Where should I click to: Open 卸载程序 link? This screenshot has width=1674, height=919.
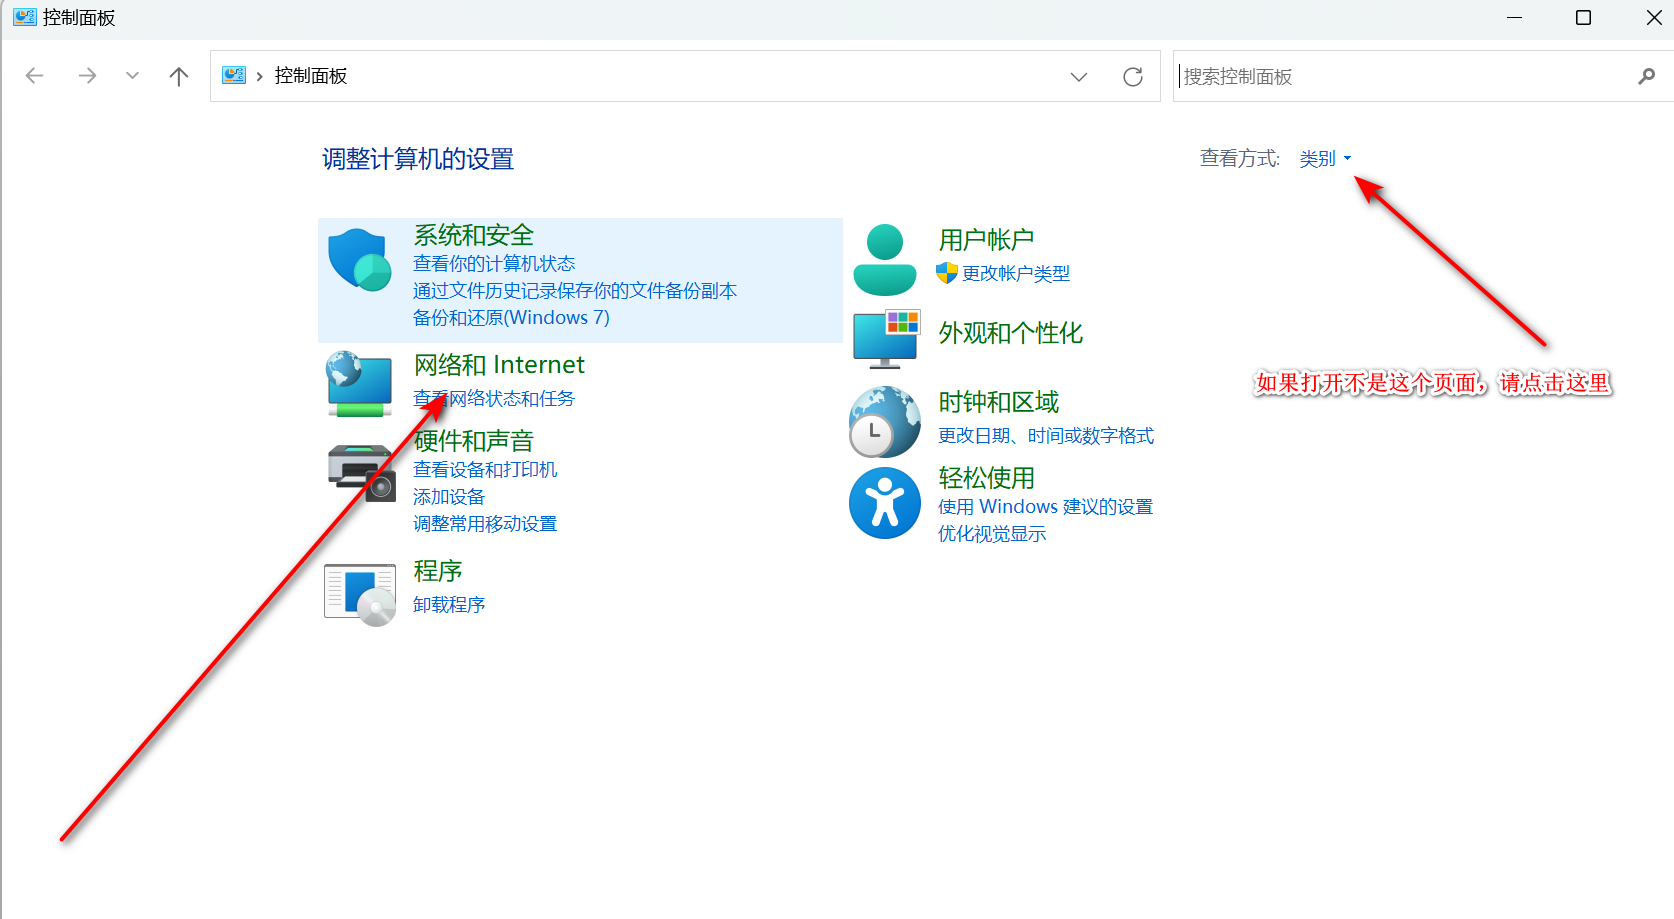tap(449, 605)
